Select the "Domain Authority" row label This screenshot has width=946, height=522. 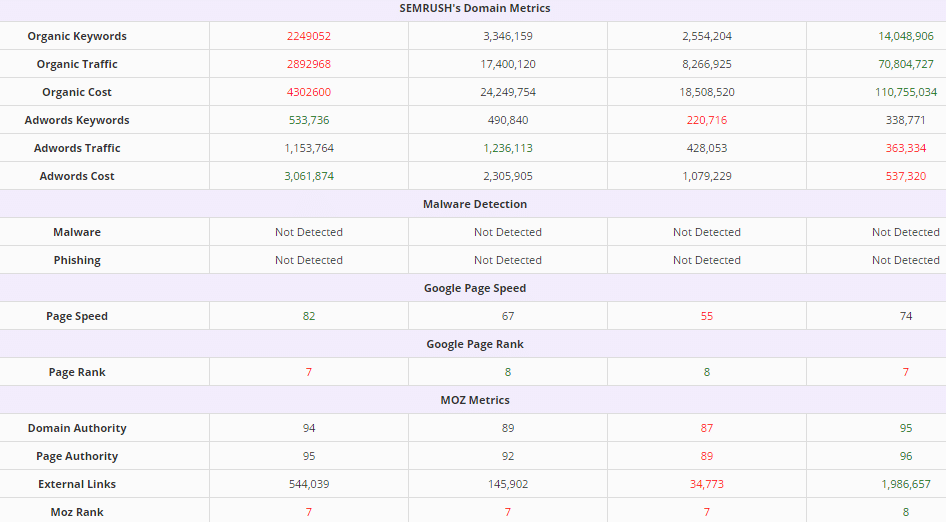[x=77, y=428]
